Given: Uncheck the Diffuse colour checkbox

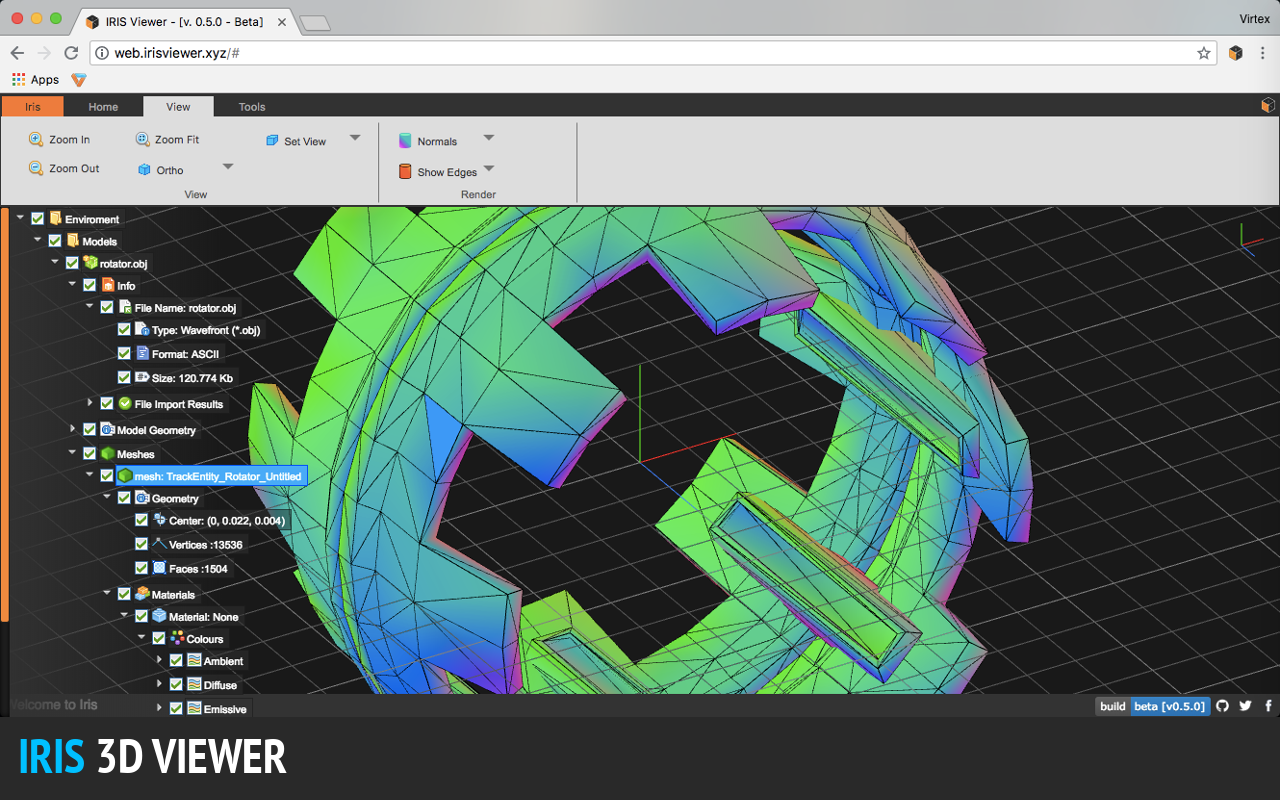Looking at the screenshot, I should pos(176,685).
